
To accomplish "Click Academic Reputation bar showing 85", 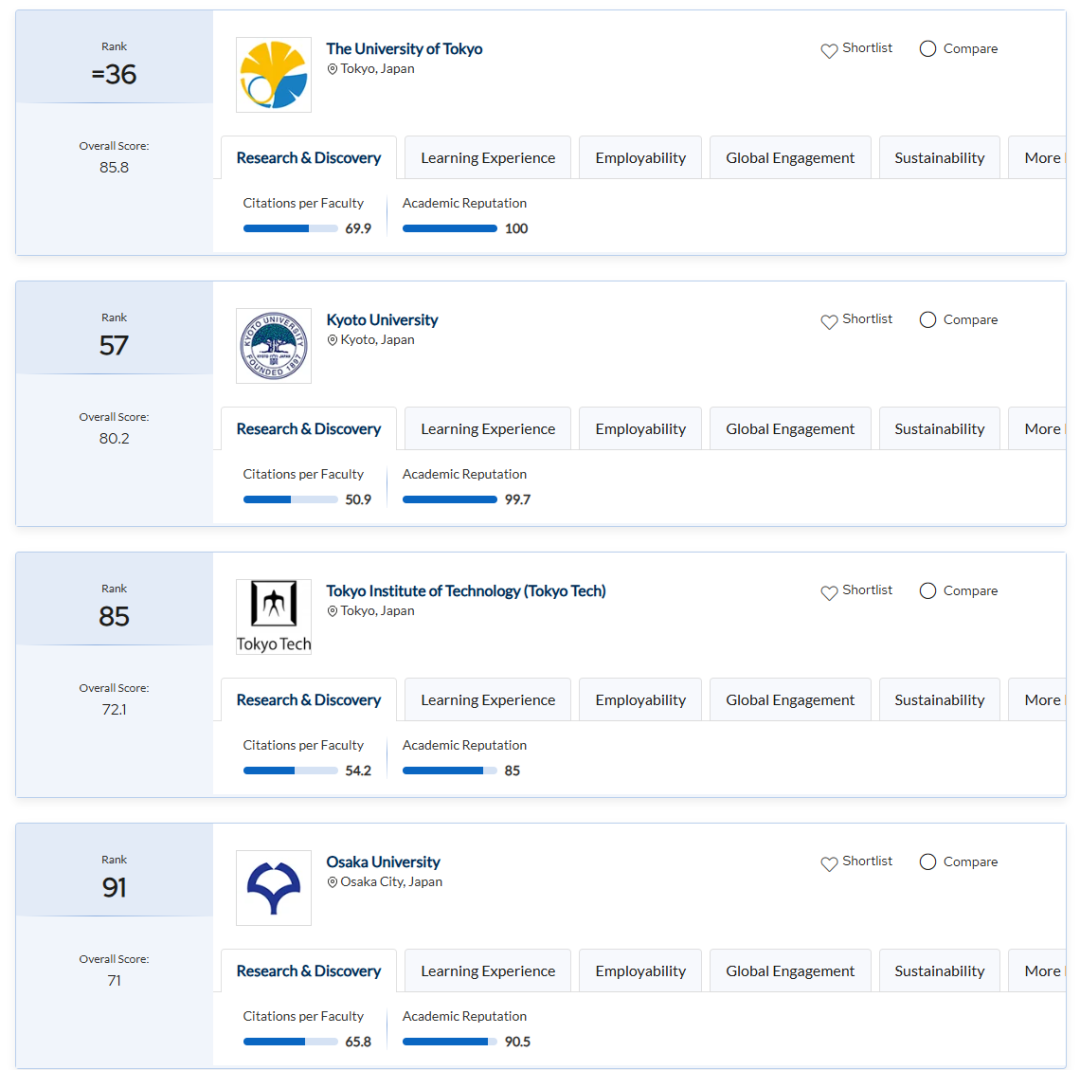I will pos(450,770).
